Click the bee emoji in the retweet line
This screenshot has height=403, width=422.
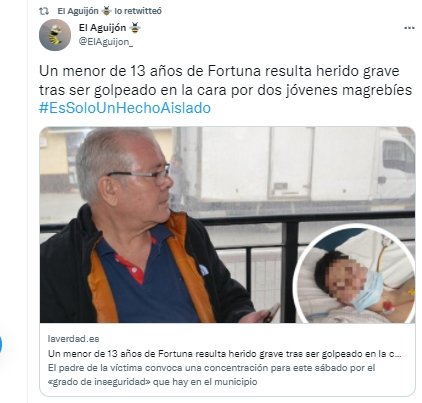click(x=106, y=11)
